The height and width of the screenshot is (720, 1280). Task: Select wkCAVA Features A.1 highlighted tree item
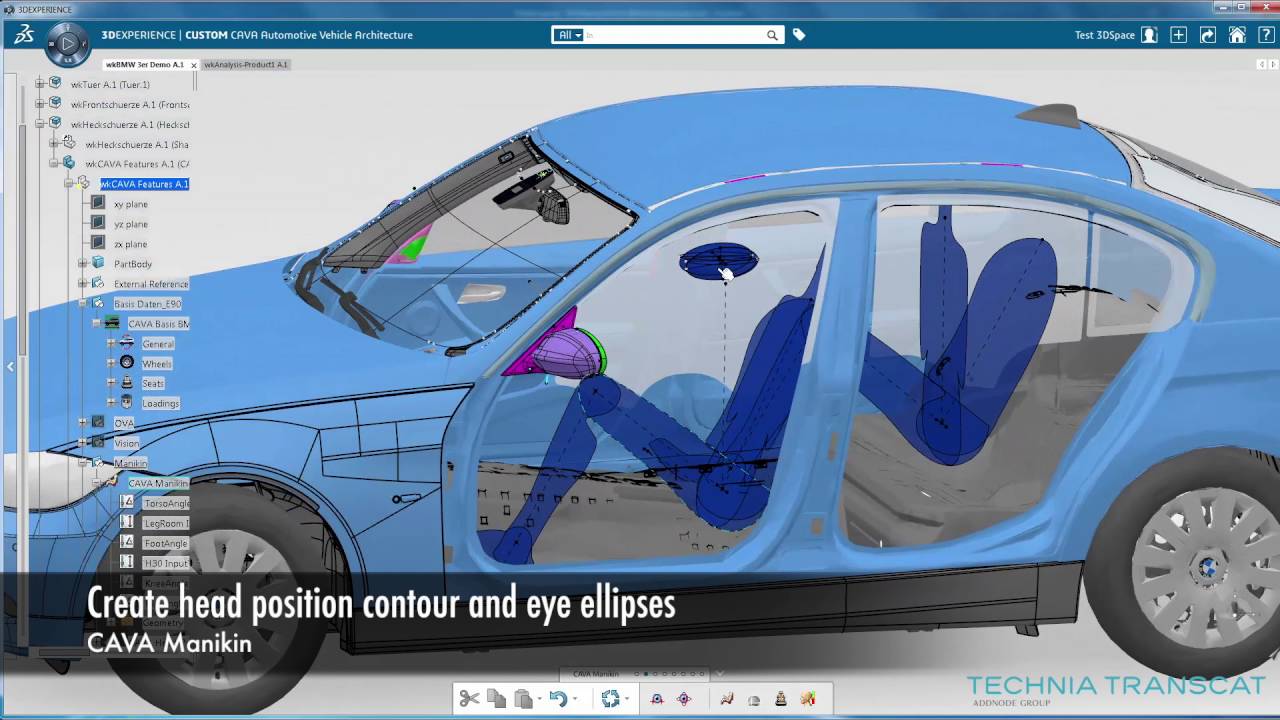point(144,184)
